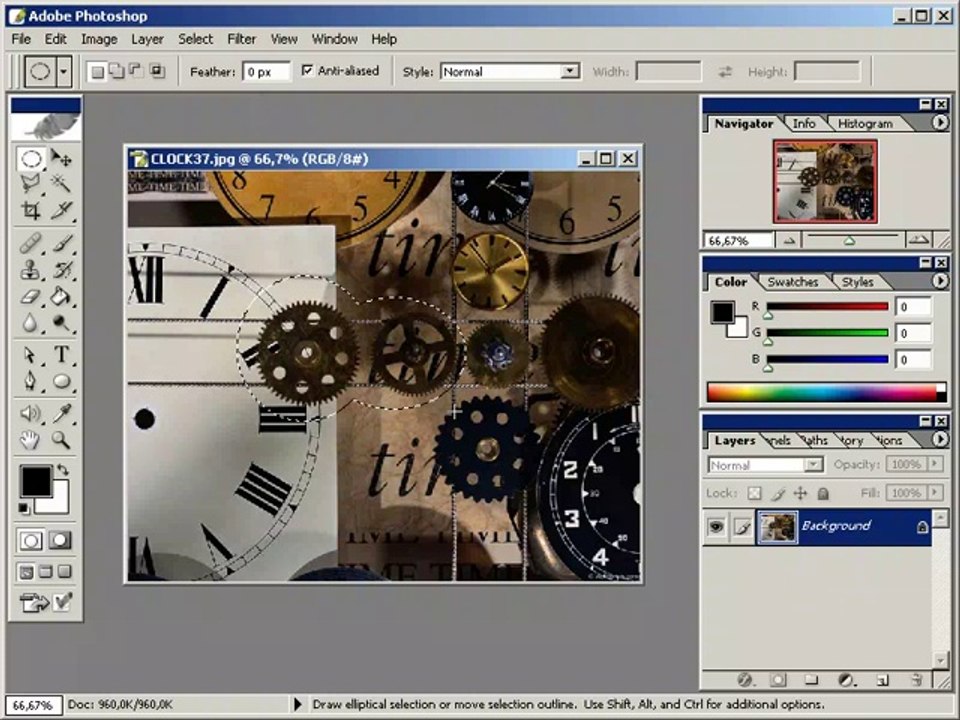Select the Polygonal Lasso tool

coord(31,183)
